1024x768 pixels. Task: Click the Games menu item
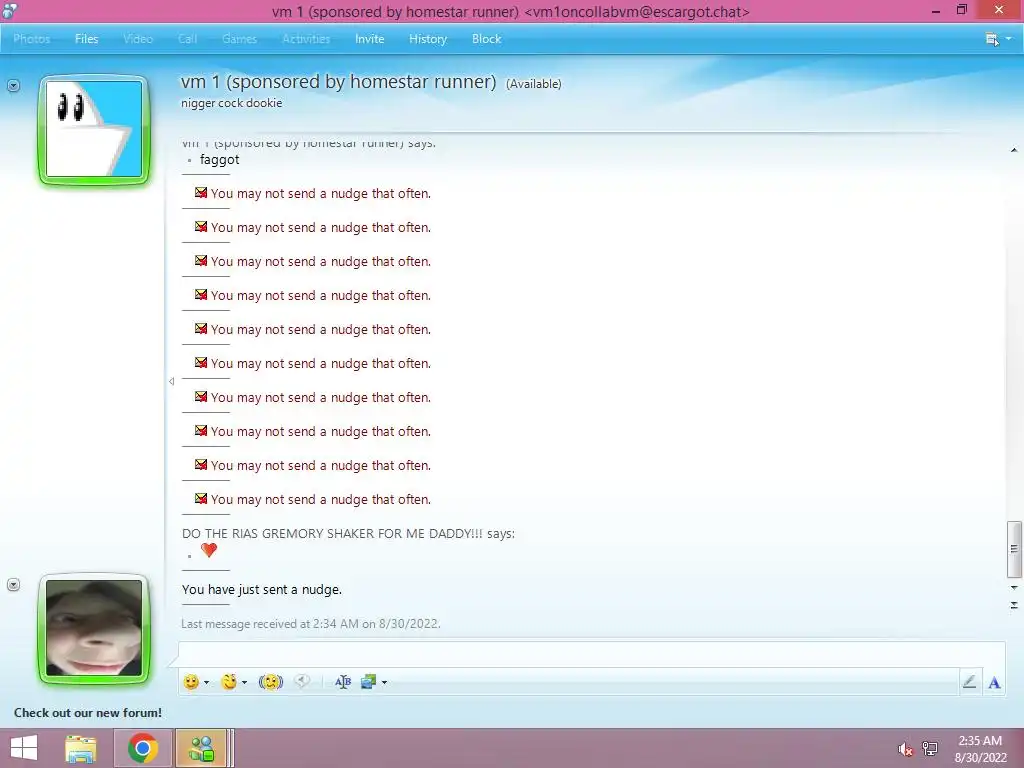239,39
